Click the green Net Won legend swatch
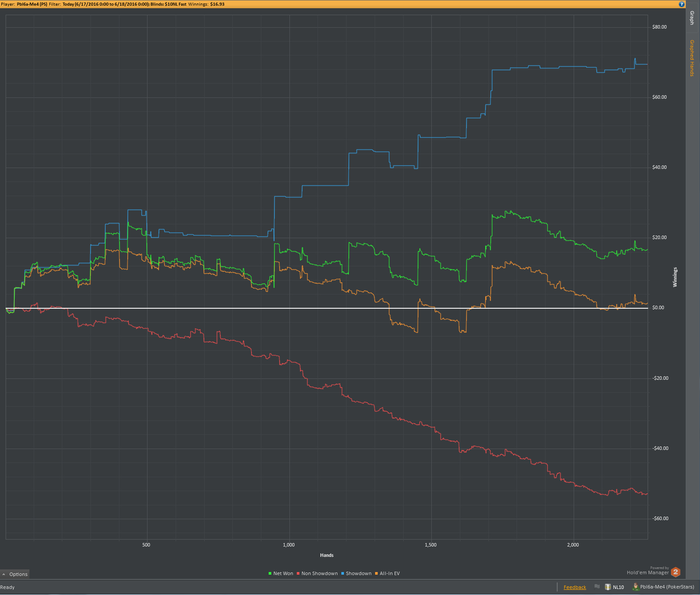The image size is (700, 595). (270, 574)
